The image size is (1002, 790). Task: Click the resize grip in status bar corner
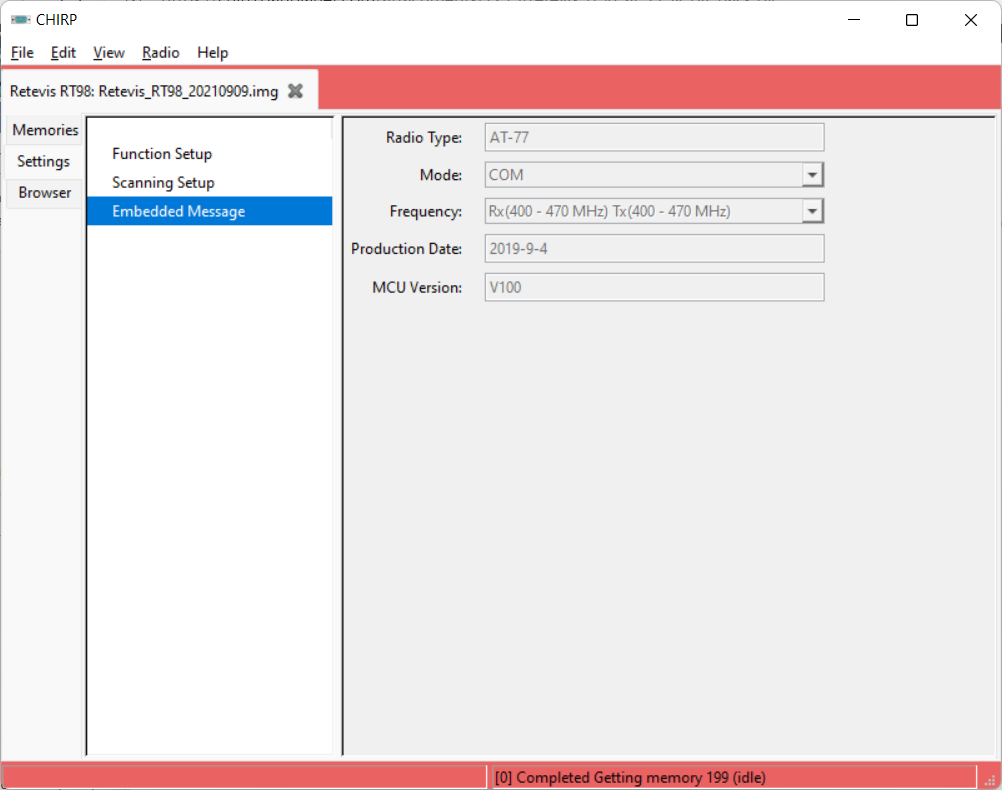(x=990, y=780)
